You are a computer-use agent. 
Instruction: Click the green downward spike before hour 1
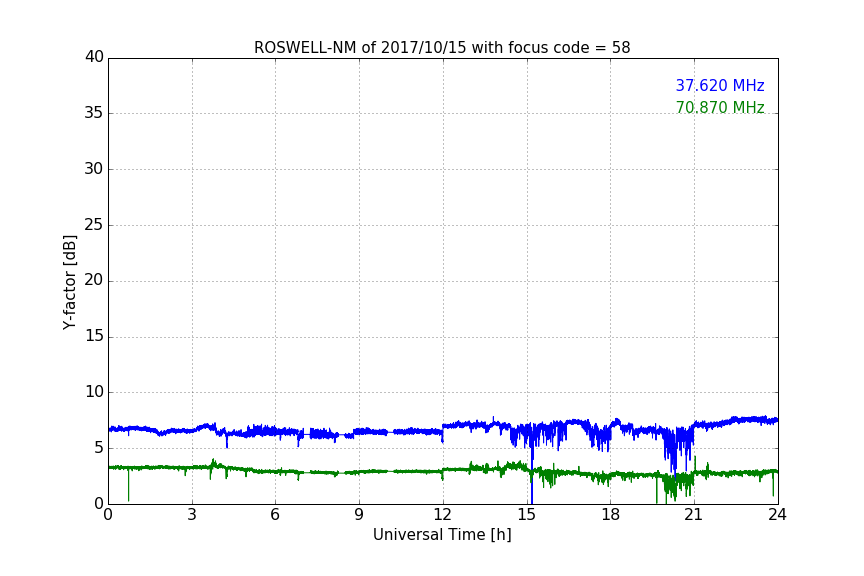click(128, 485)
